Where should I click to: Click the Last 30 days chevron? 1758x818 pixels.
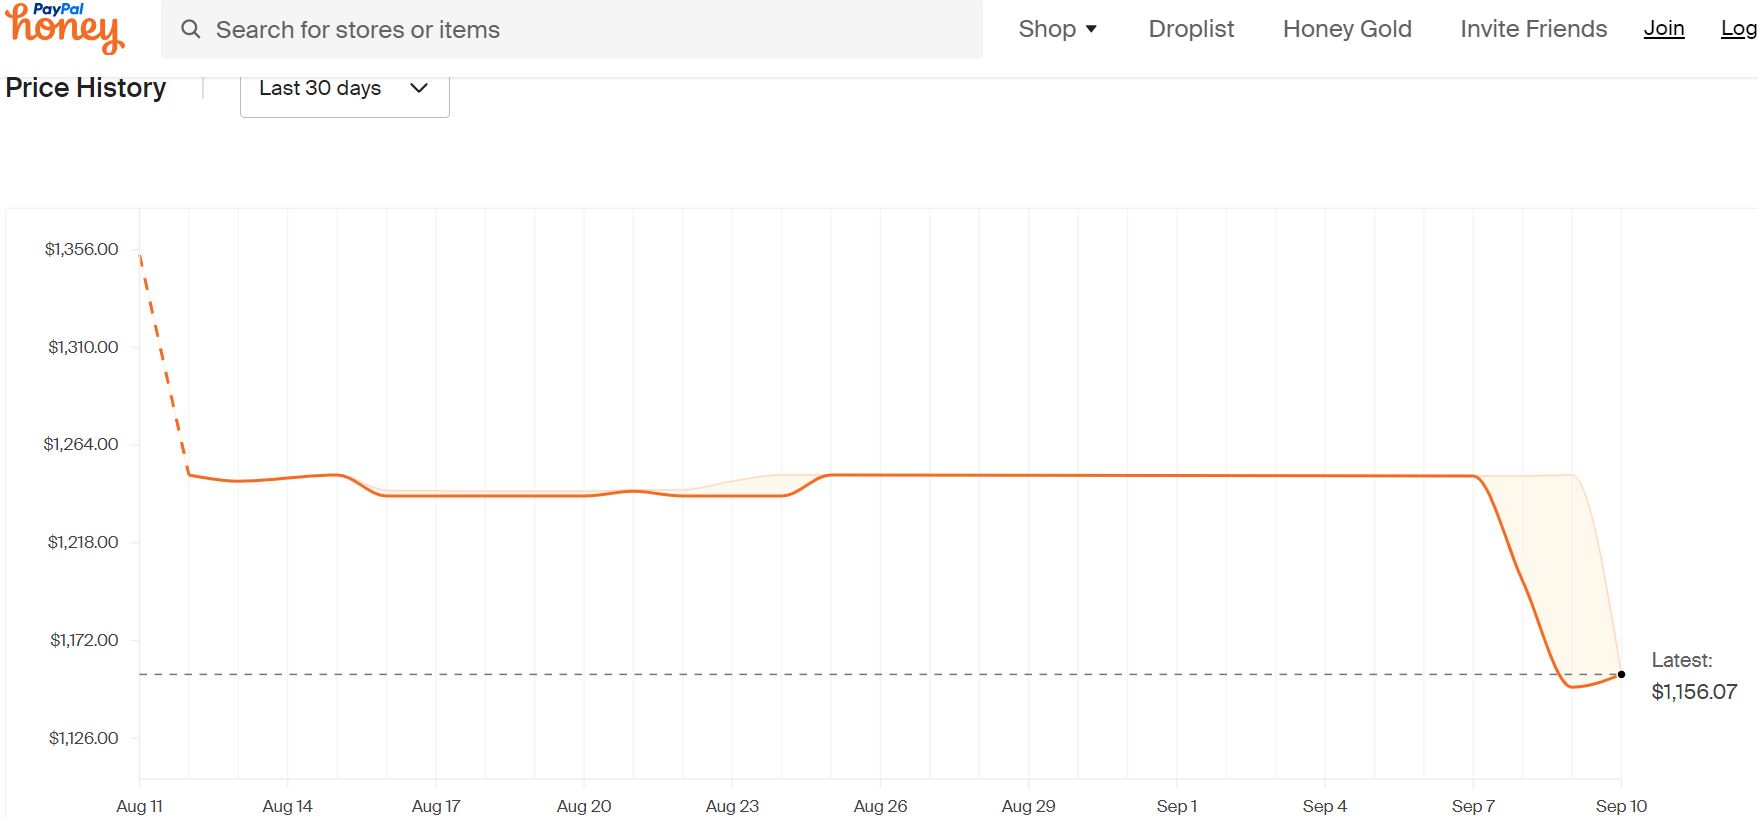click(x=419, y=88)
